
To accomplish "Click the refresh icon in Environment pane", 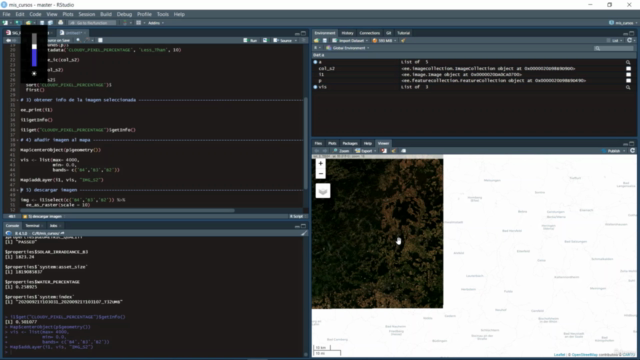I will [630, 40].
